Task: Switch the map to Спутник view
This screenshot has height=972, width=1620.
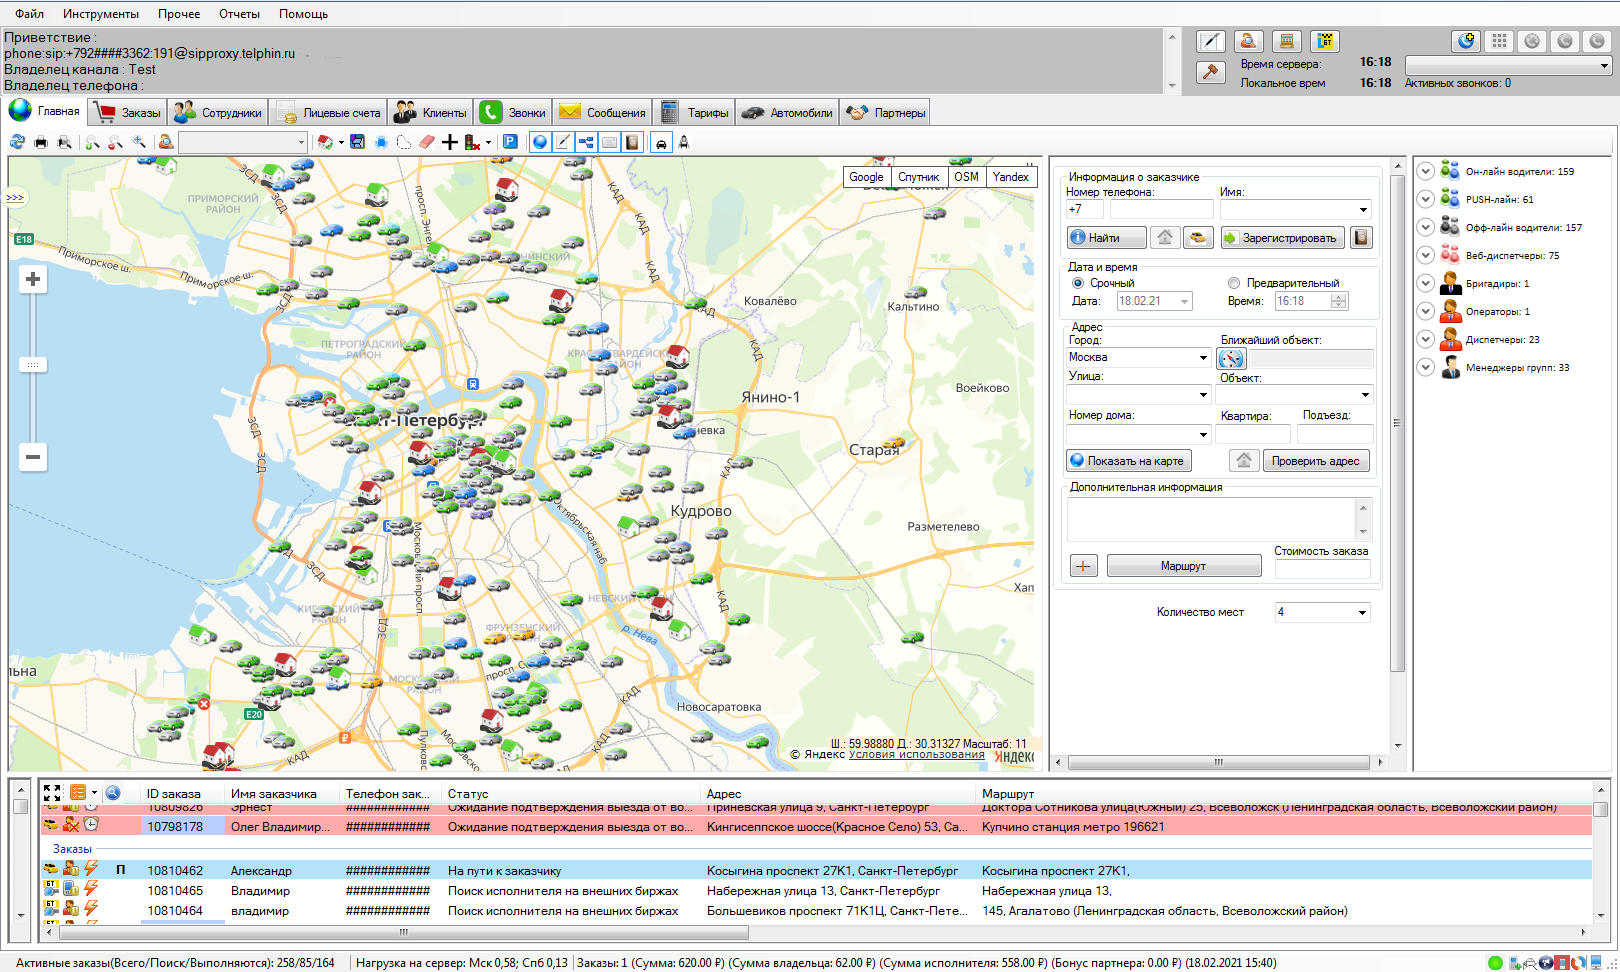Action: (918, 177)
